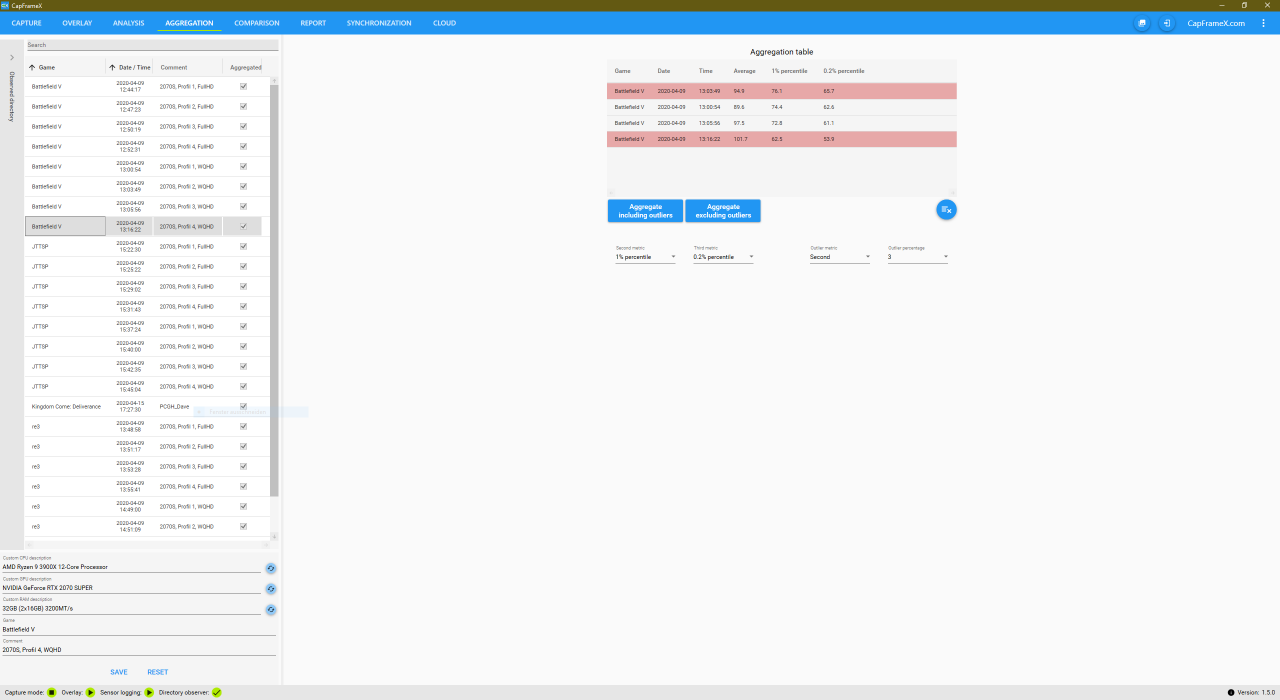Click the login arrow icon in header
Viewport: 1280px width, 700px height.
tap(1167, 23)
